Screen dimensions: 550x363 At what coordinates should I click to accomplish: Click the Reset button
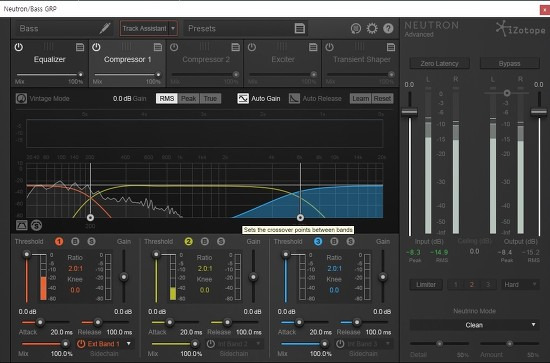pyautogui.click(x=382, y=99)
